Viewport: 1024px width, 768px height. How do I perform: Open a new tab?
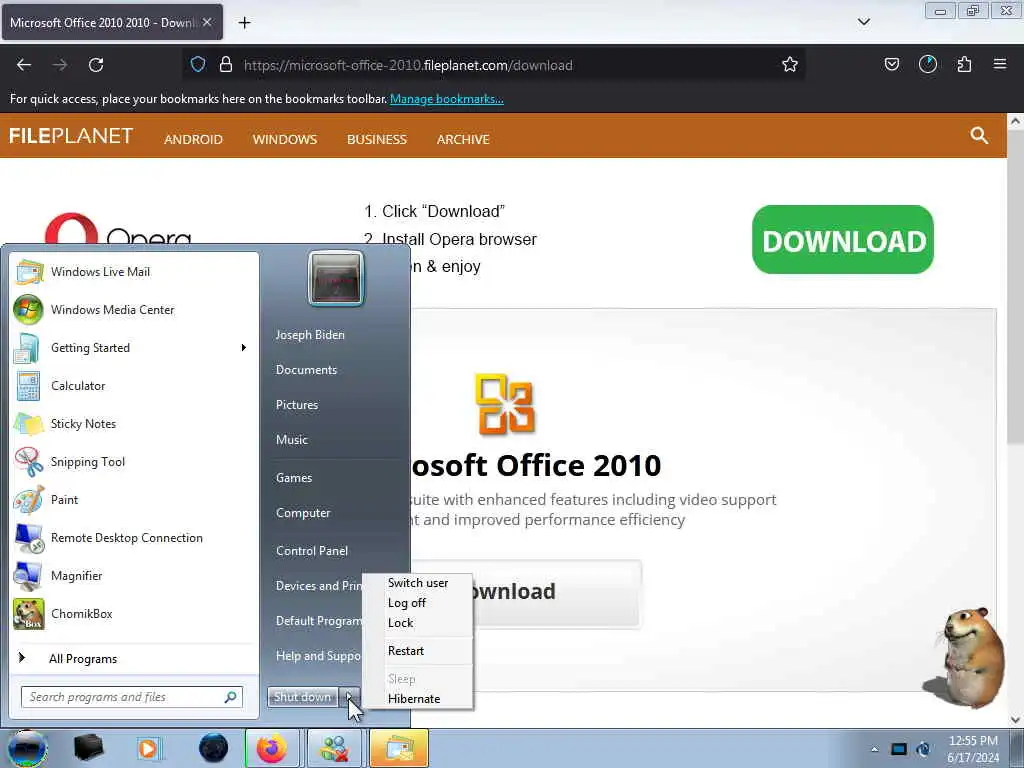click(x=244, y=23)
